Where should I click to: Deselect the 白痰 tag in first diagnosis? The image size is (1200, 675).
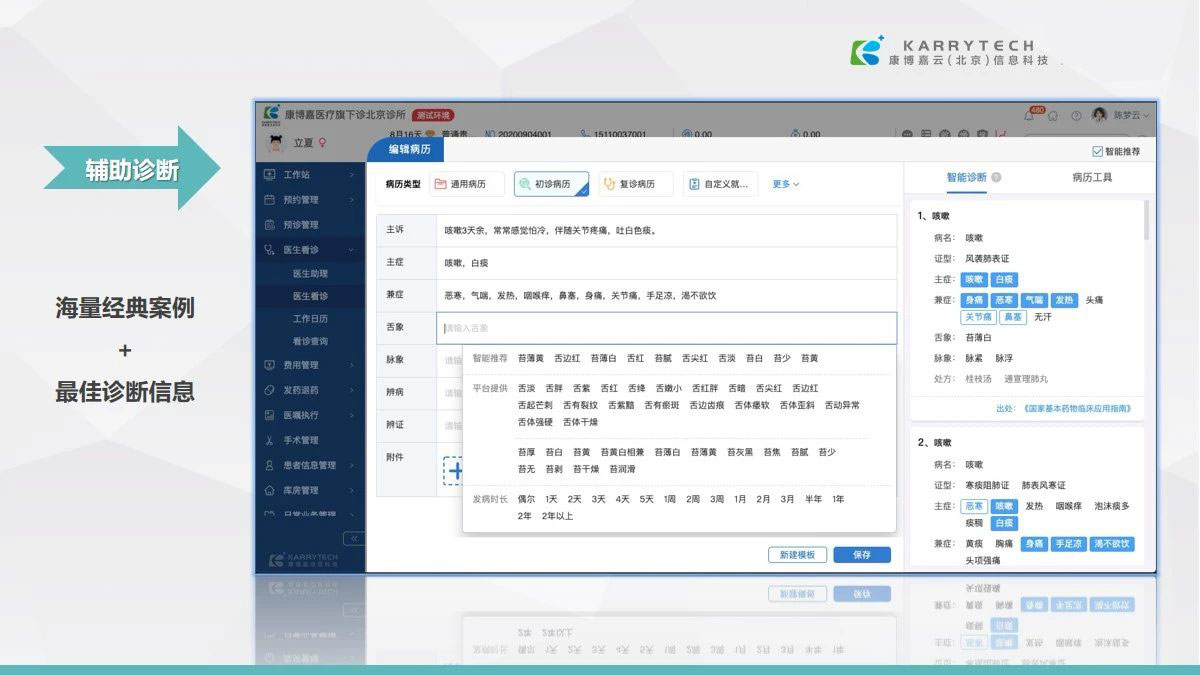1004,280
